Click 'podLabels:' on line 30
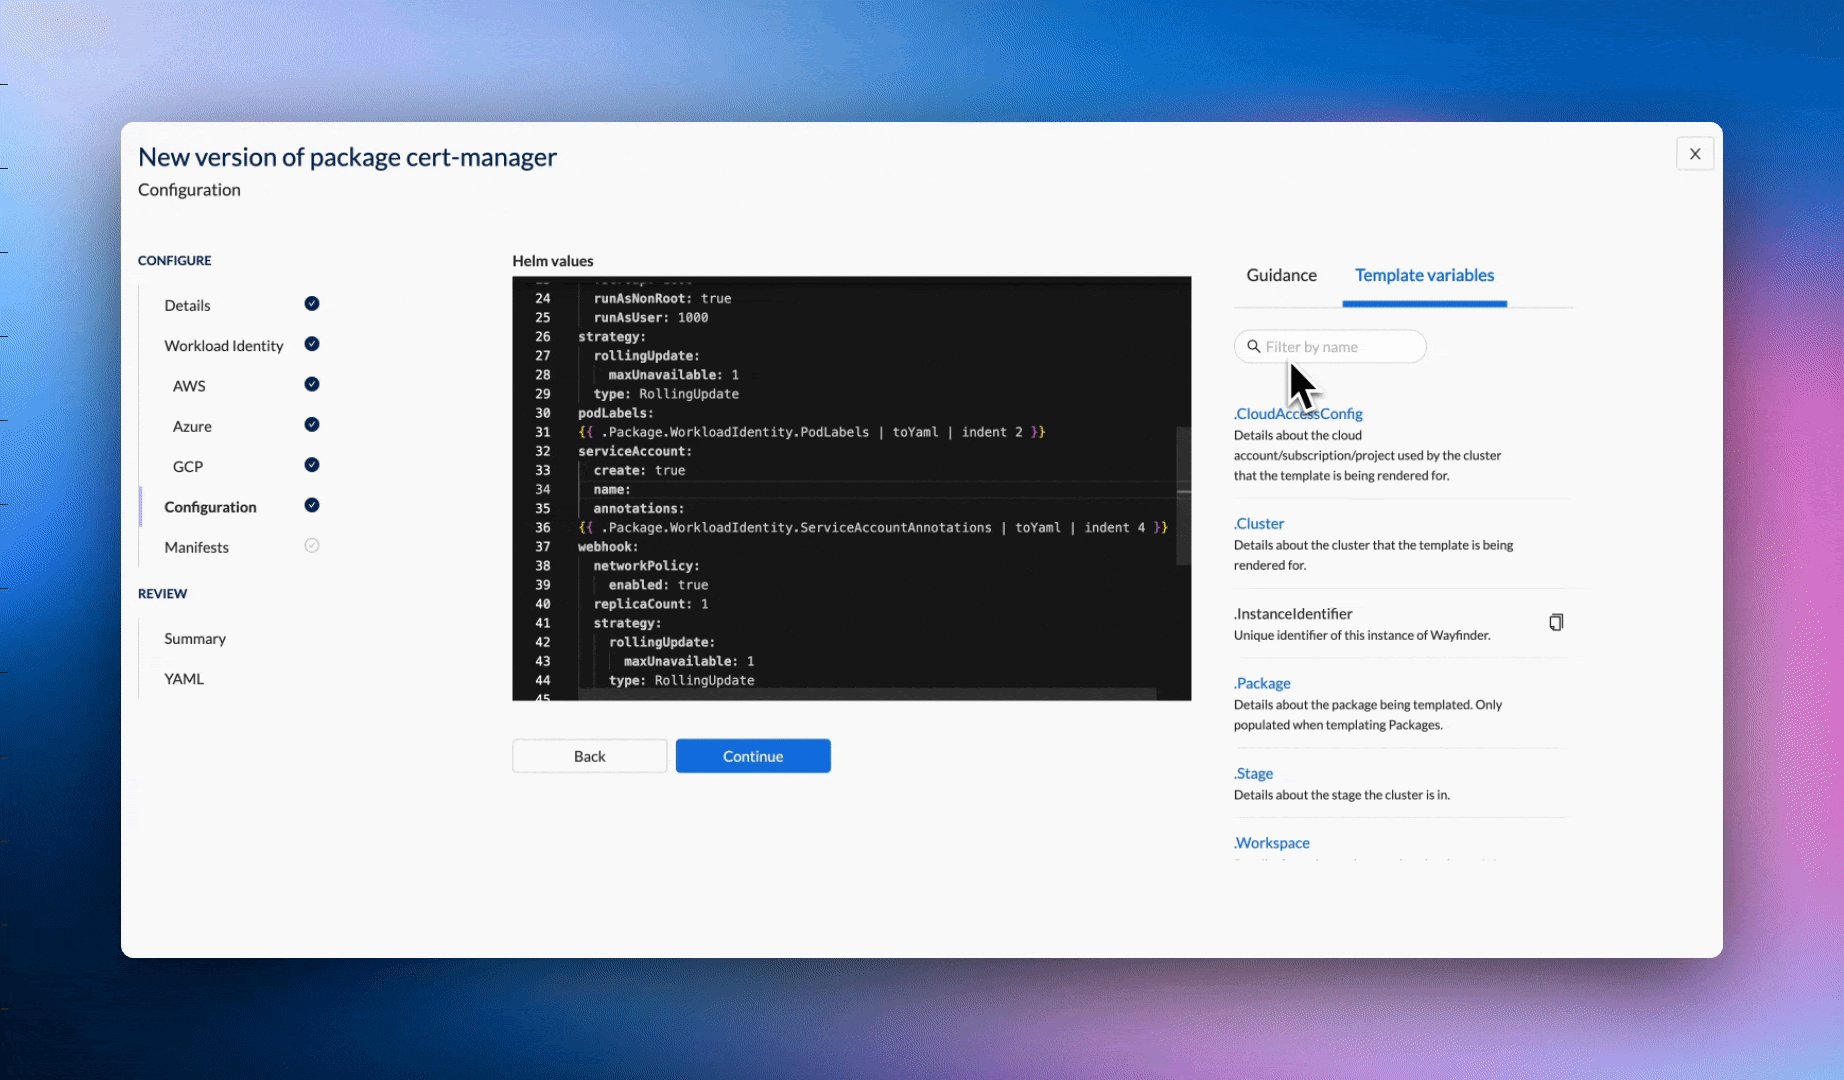Viewport: 1844px width, 1080px height. [x=616, y=413]
